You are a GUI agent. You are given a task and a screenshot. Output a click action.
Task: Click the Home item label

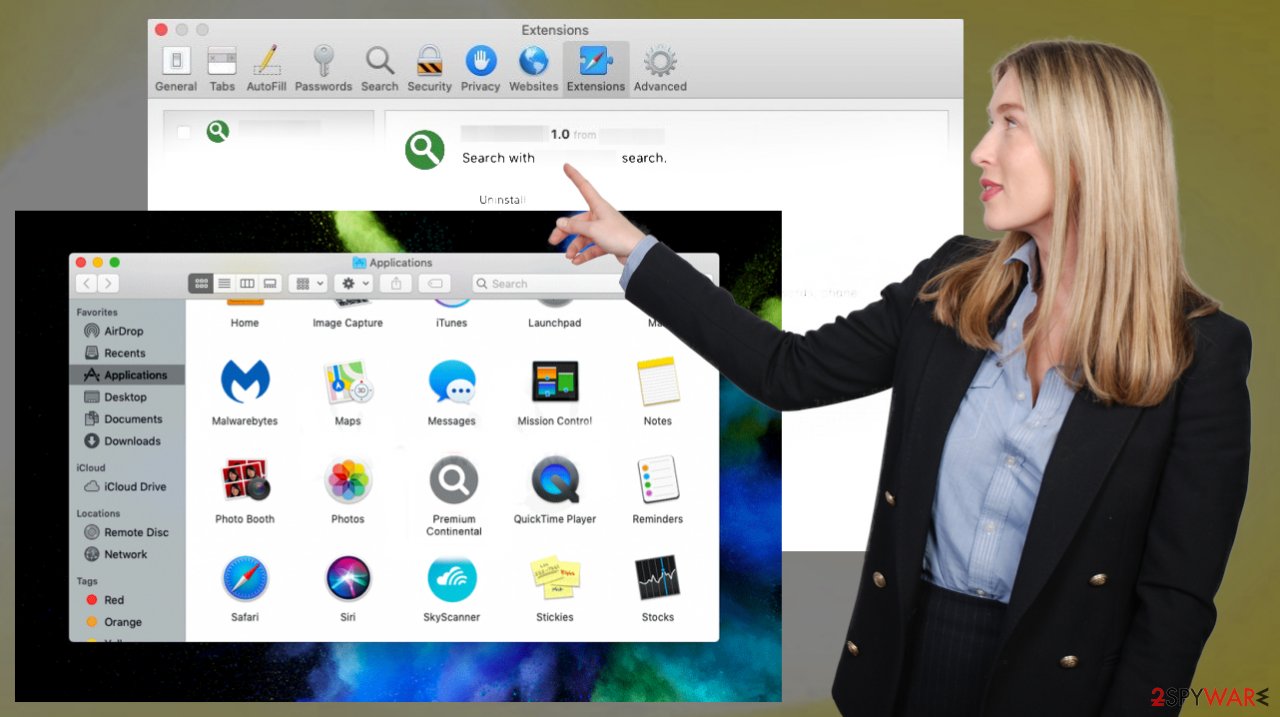coord(245,323)
